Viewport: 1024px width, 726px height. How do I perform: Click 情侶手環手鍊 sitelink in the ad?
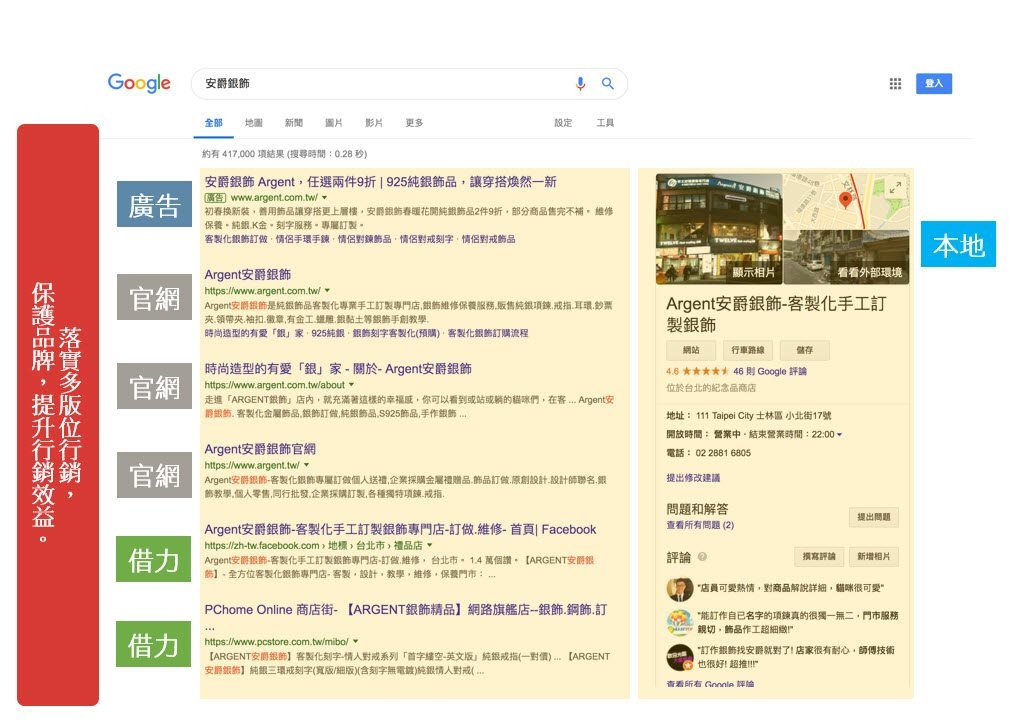pos(302,239)
